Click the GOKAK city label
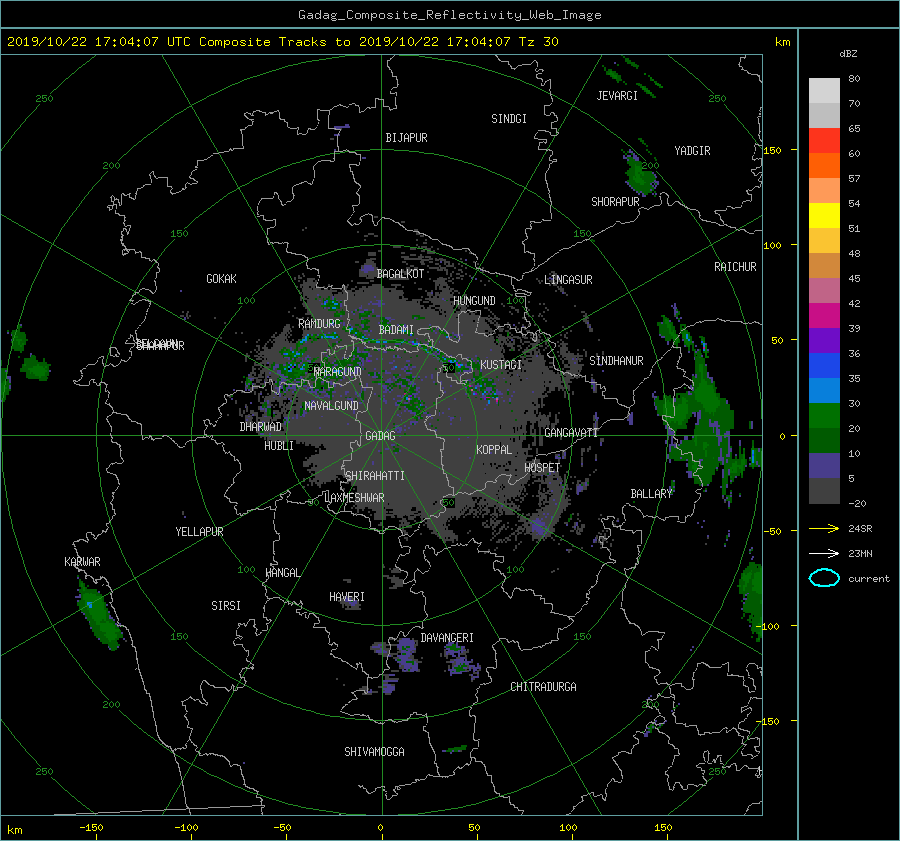 221,278
